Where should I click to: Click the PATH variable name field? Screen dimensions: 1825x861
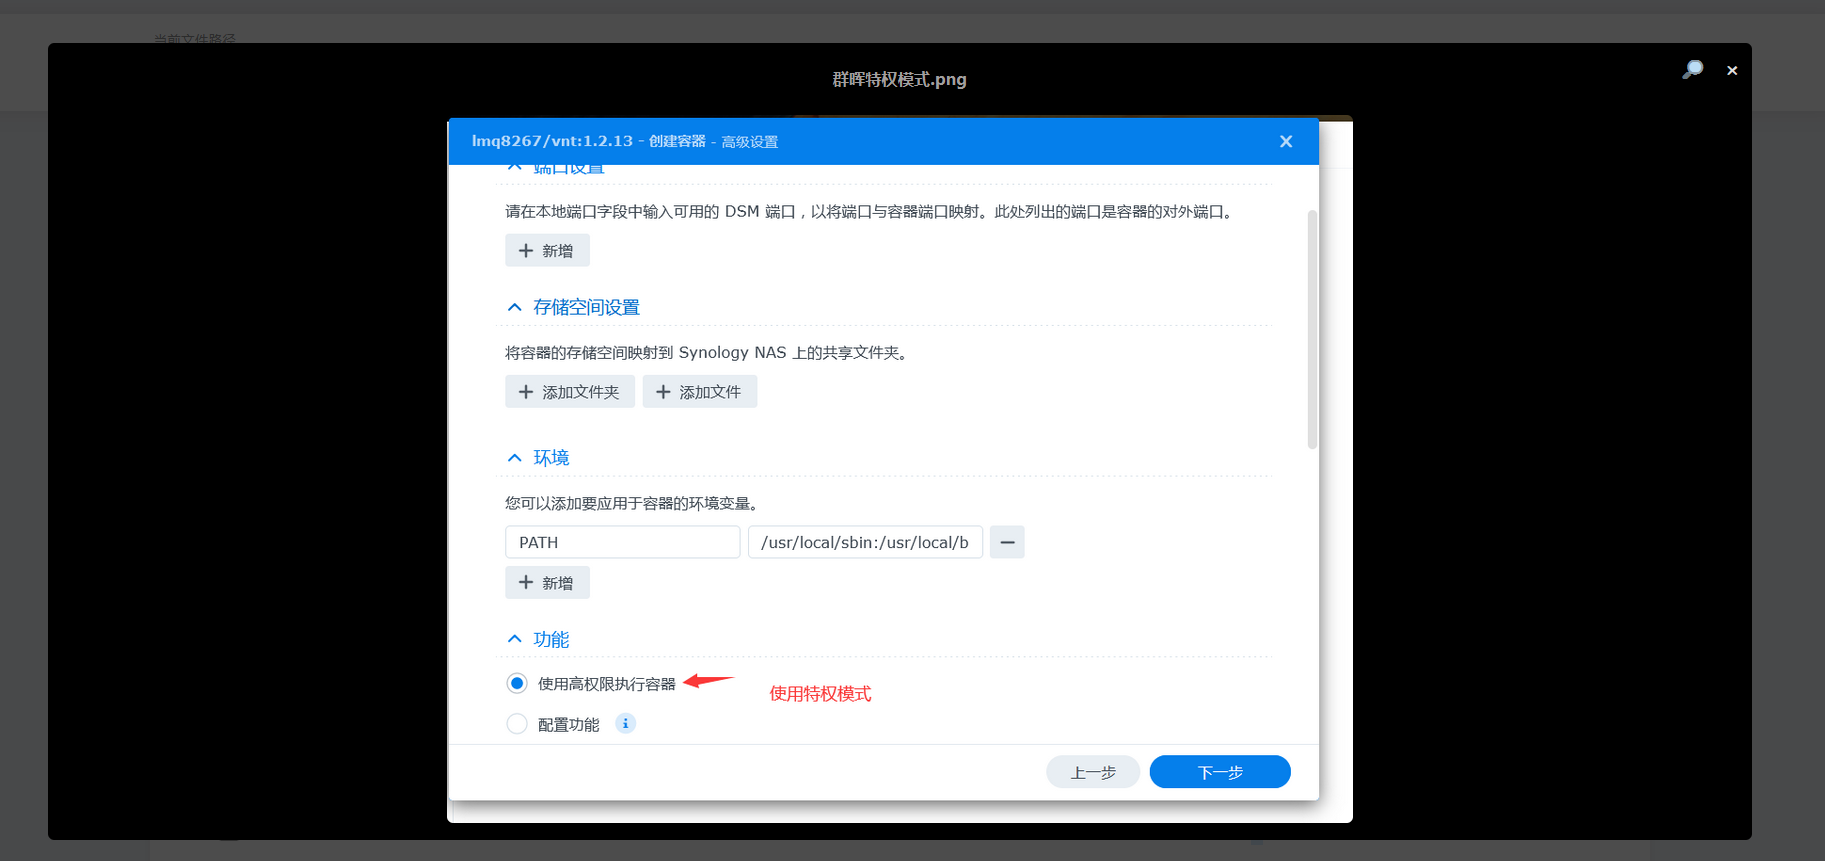[622, 542]
